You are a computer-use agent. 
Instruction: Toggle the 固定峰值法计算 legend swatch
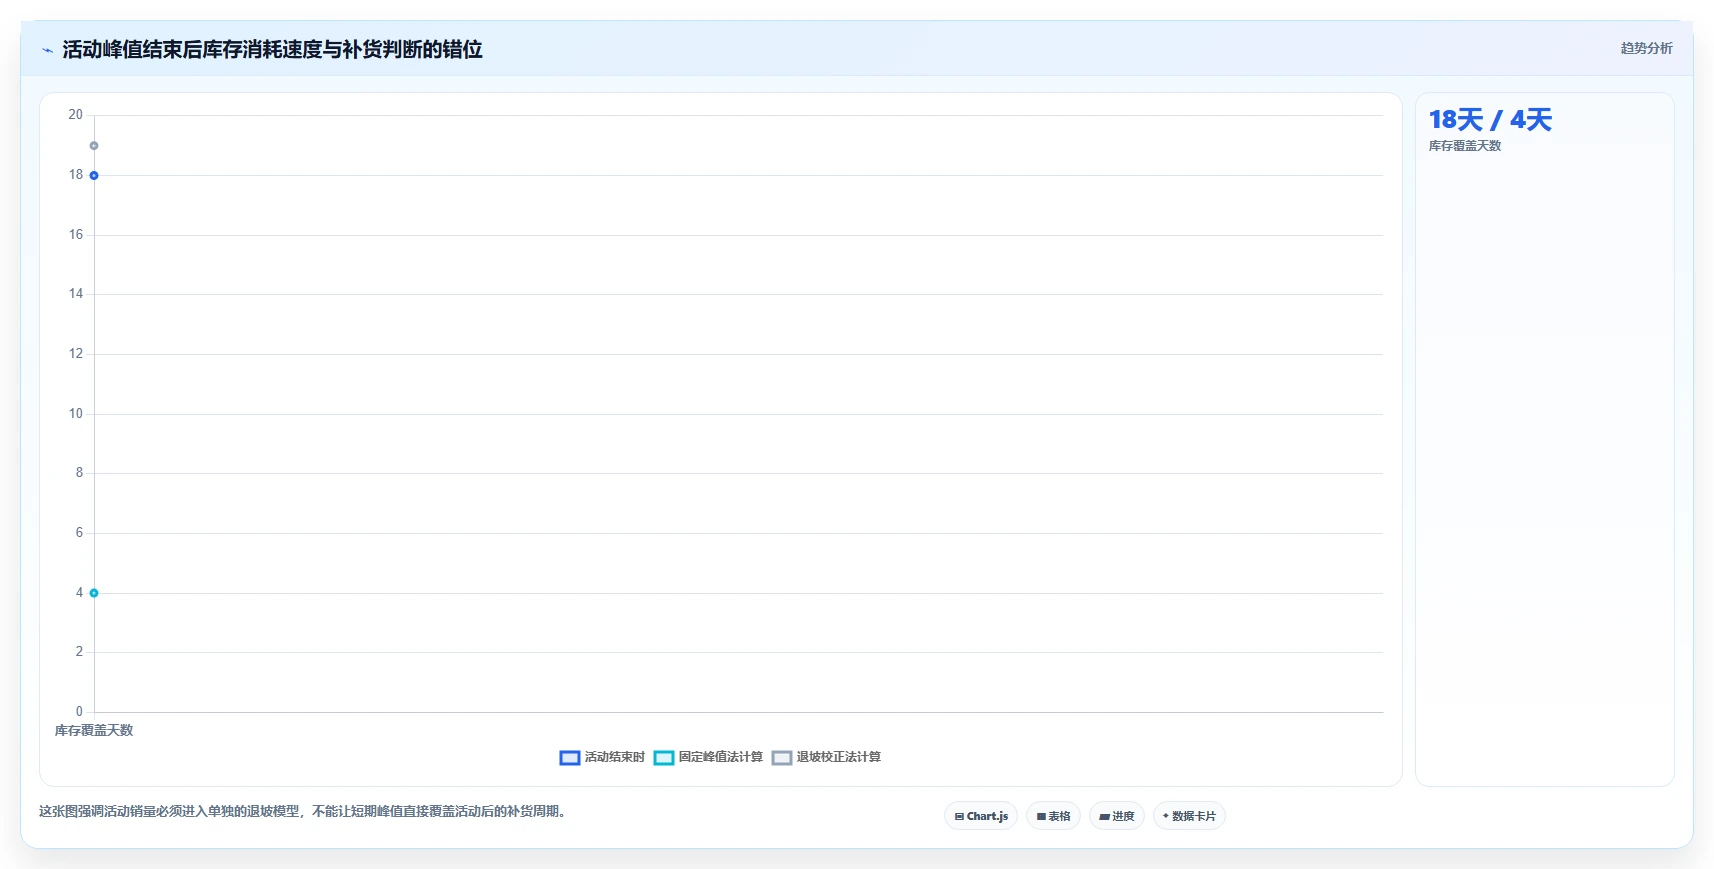[x=664, y=758]
